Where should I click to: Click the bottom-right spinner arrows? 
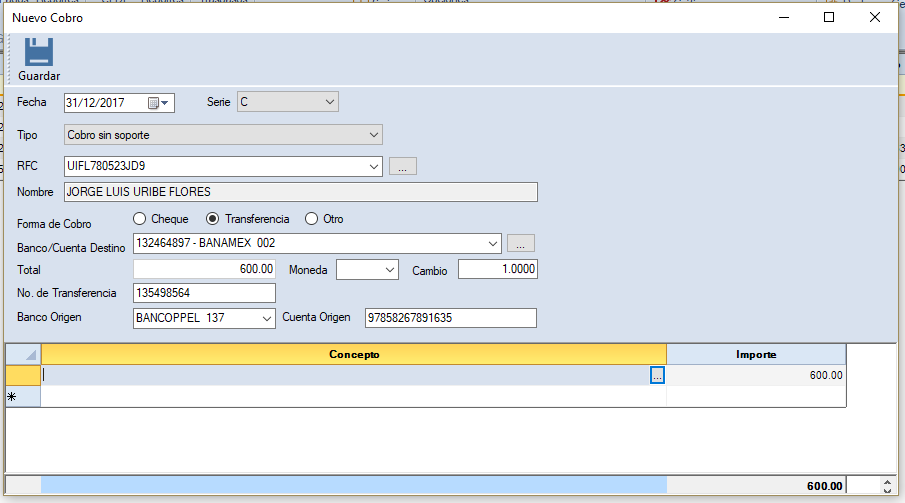pyautogui.click(x=887, y=486)
